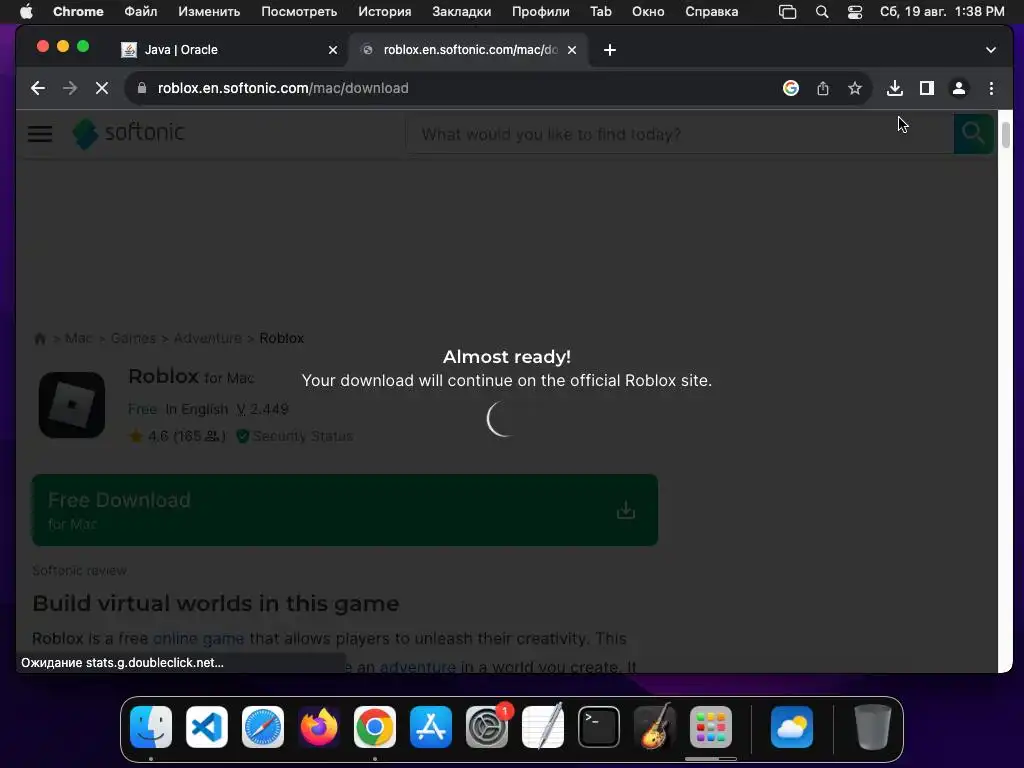Open App Store from the Dock
Viewport: 1024px width, 768px height.
tap(431, 727)
